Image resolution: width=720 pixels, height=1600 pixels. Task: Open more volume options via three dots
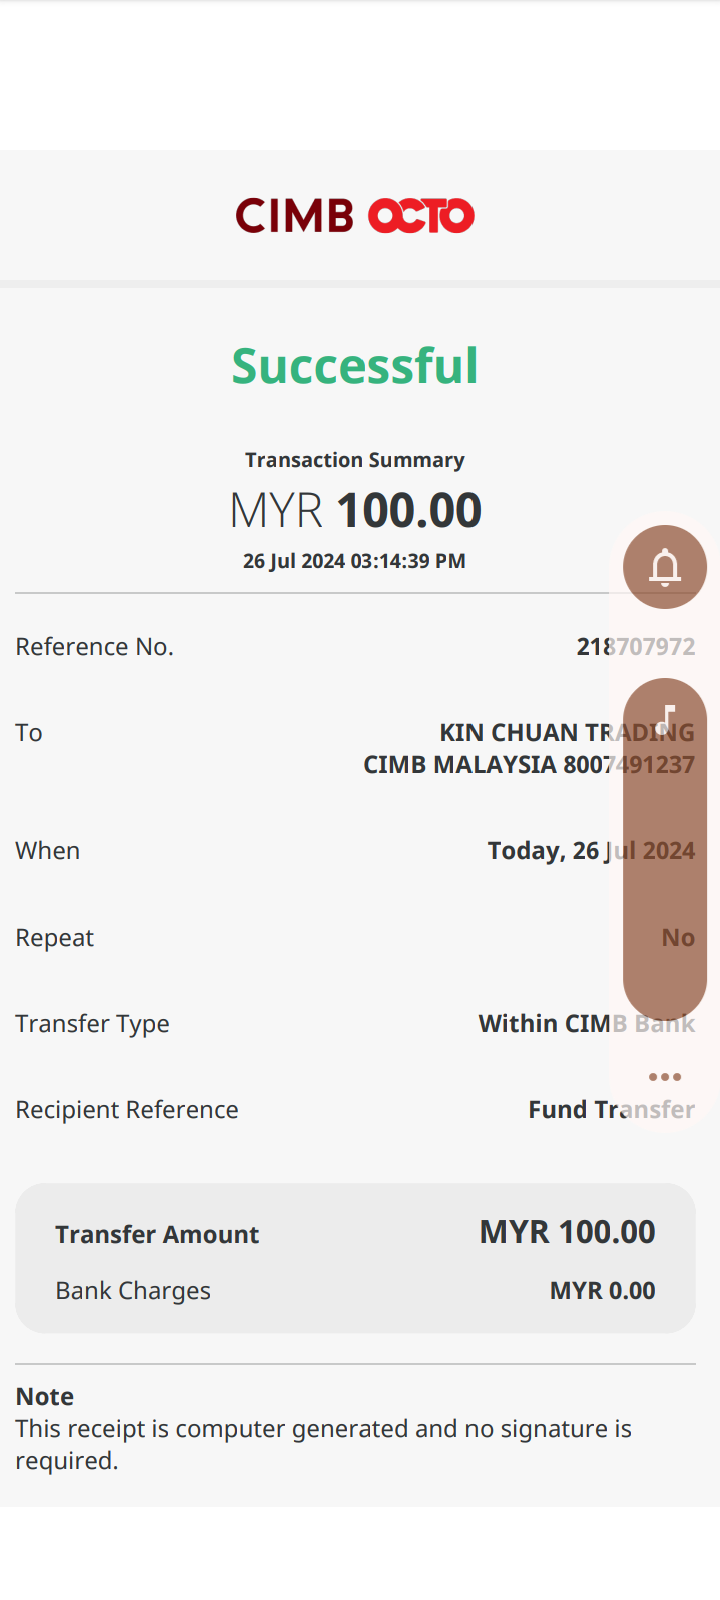click(665, 1077)
